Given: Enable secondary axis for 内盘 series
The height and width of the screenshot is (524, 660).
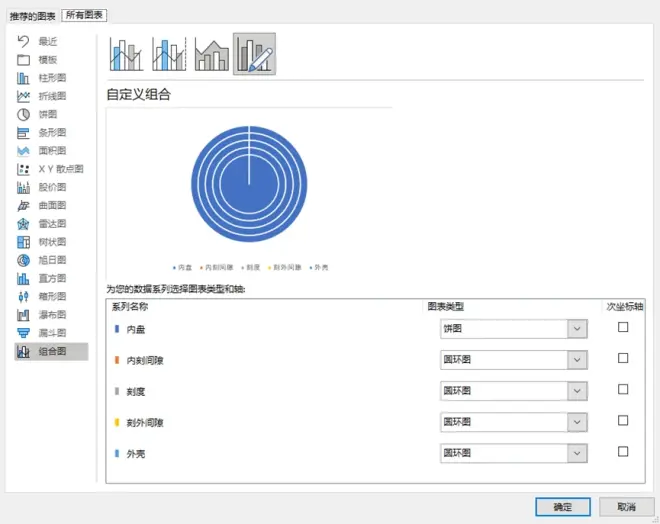Looking at the screenshot, I should pyautogui.click(x=623, y=327).
